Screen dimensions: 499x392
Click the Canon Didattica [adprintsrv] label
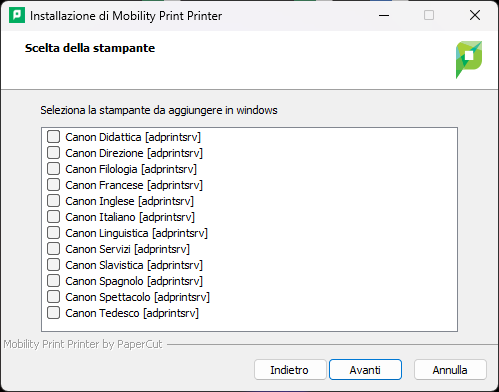tap(133, 137)
